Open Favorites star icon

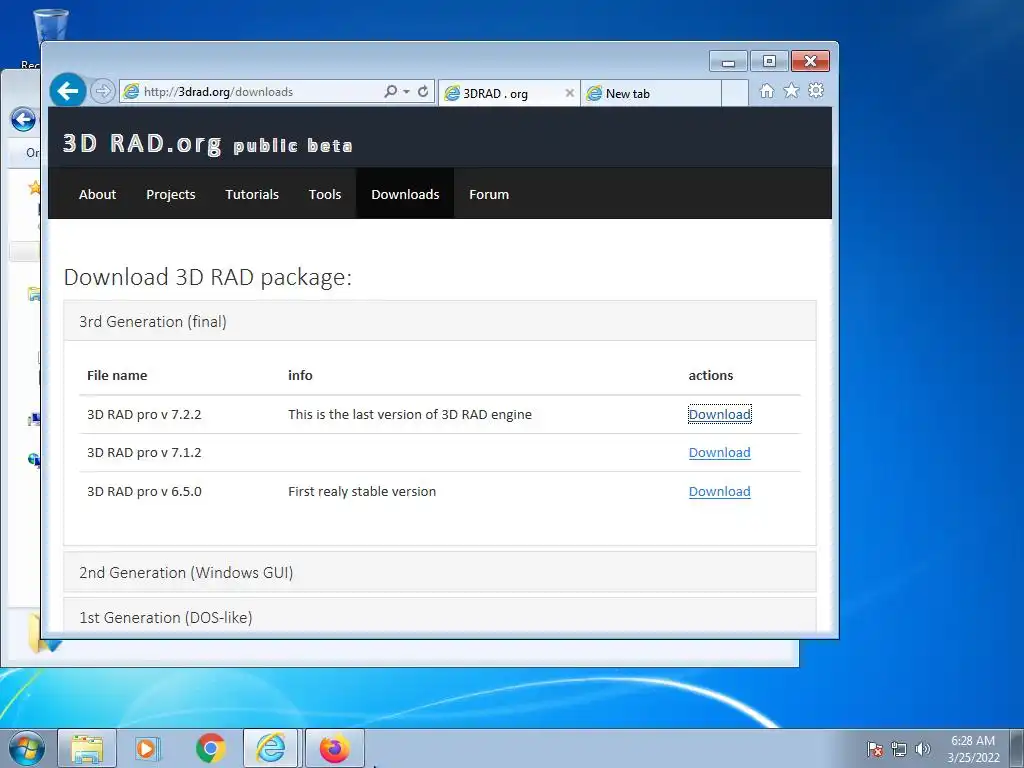click(792, 91)
